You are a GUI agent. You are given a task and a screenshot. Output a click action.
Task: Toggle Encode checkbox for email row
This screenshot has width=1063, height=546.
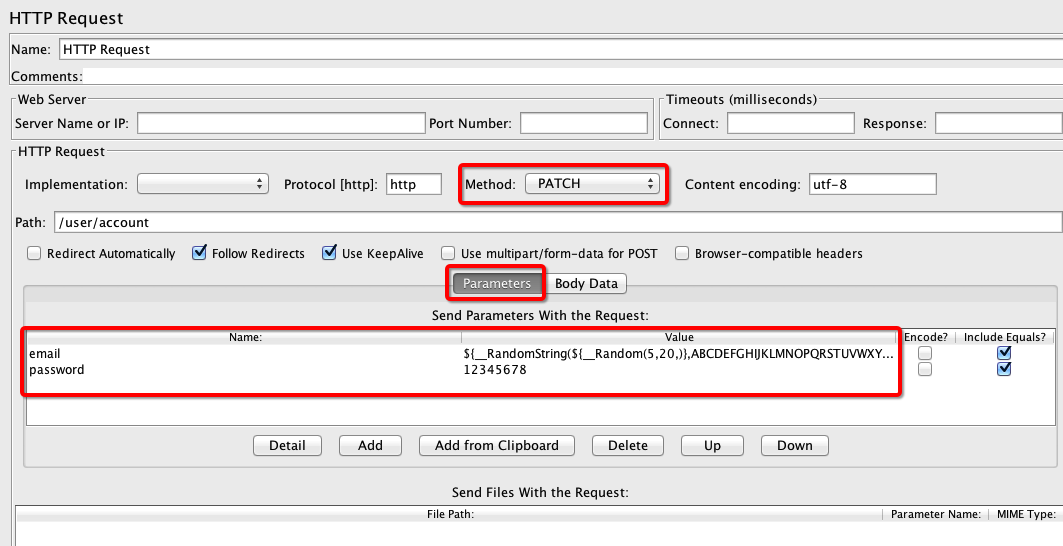(x=926, y=354)
